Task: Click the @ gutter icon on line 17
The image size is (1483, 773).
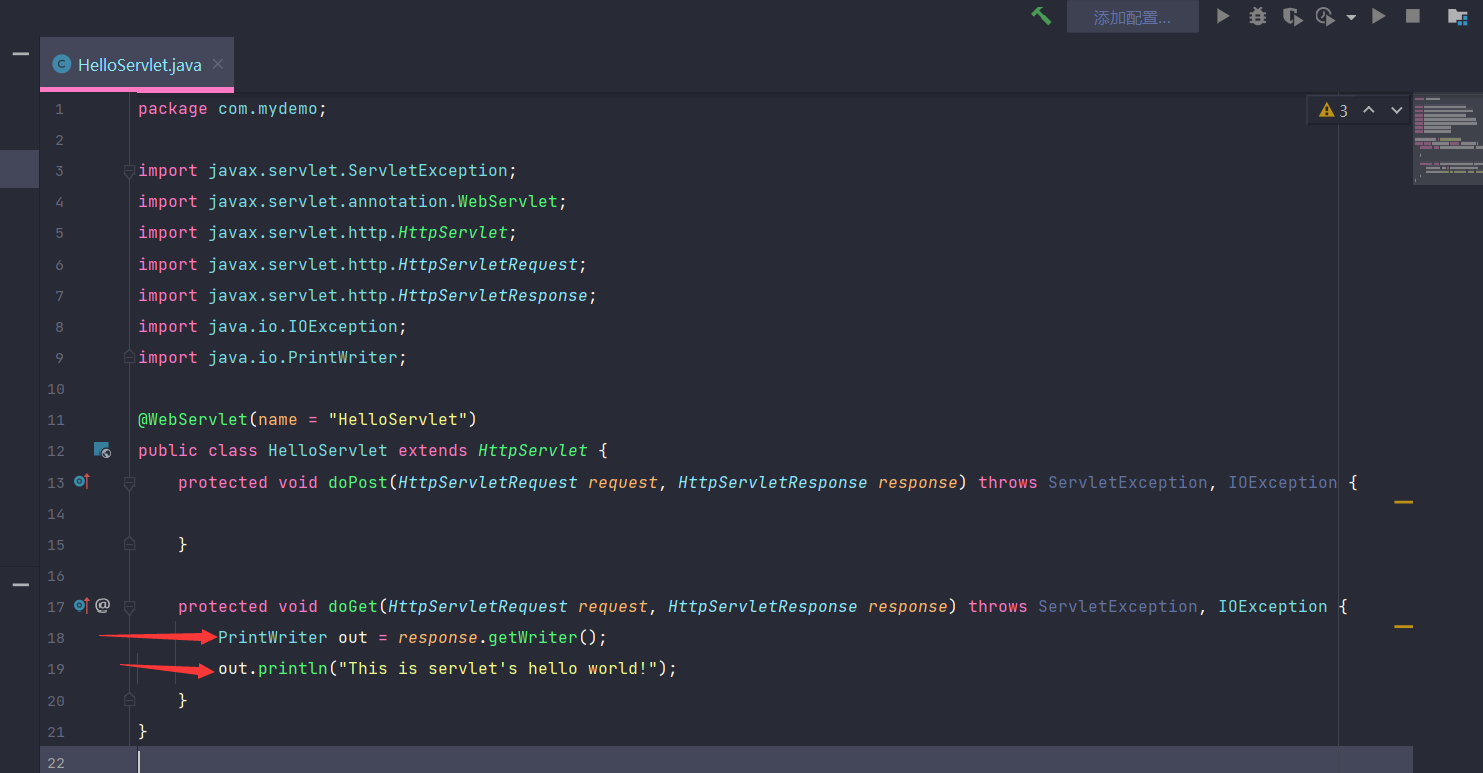Action: pyautogui.click(x=102, y=606)
